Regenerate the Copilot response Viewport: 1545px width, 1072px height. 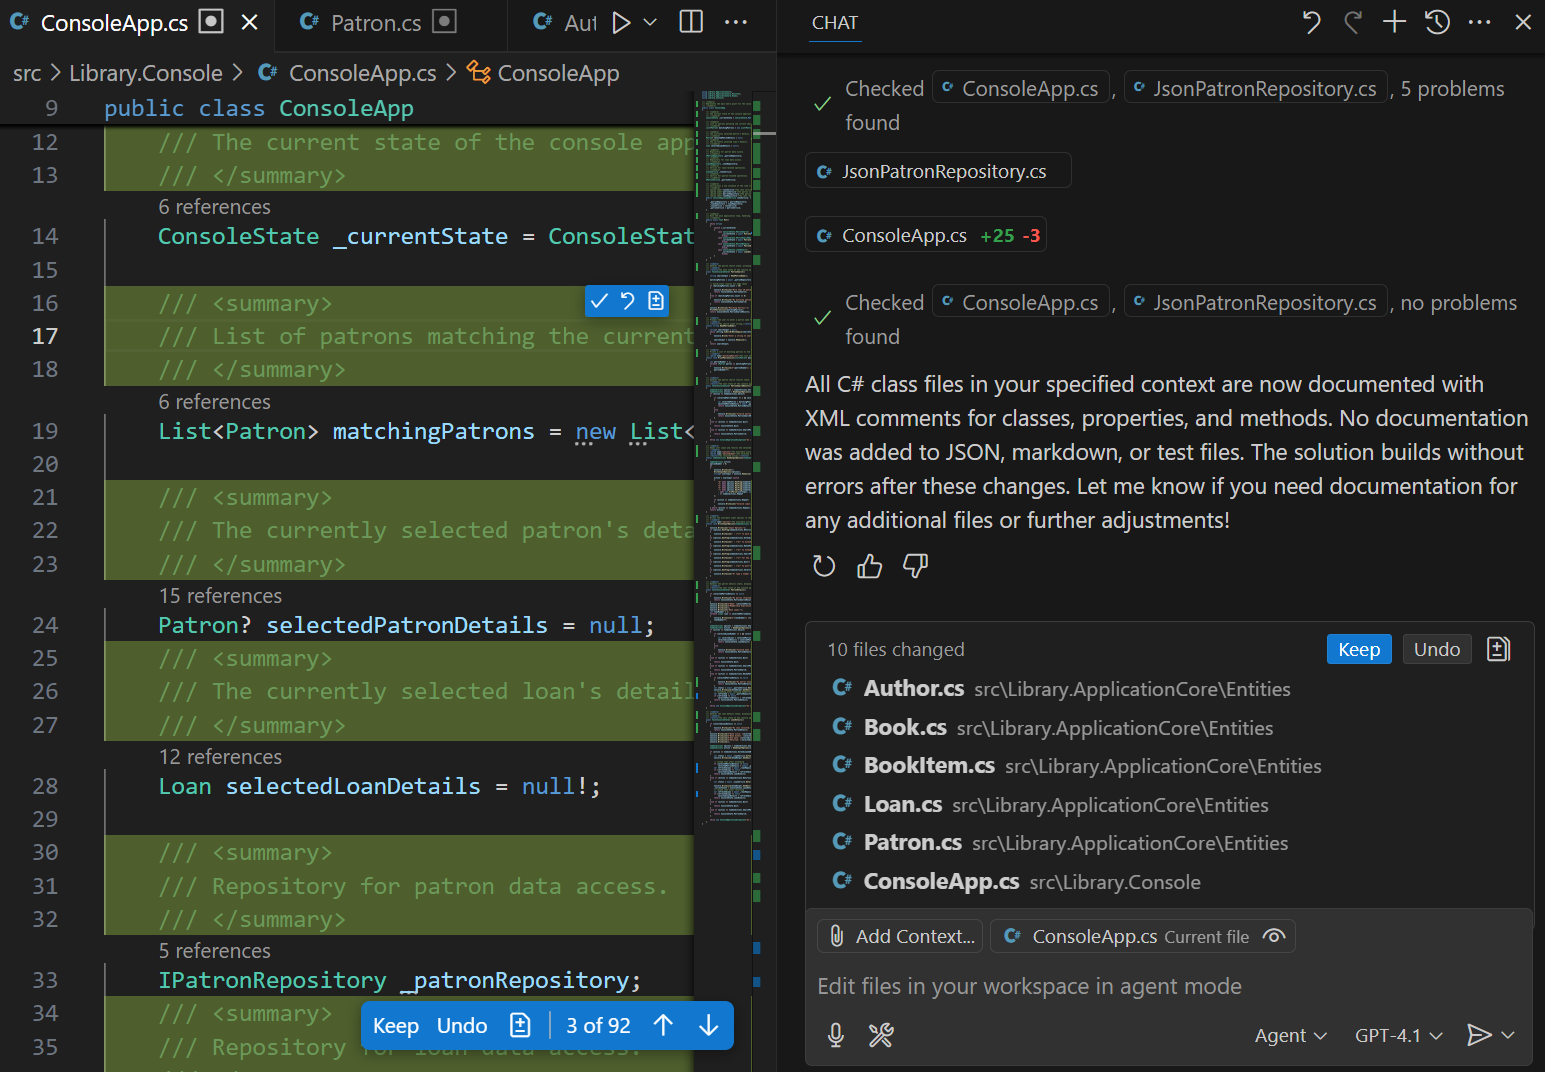(823, 565)
